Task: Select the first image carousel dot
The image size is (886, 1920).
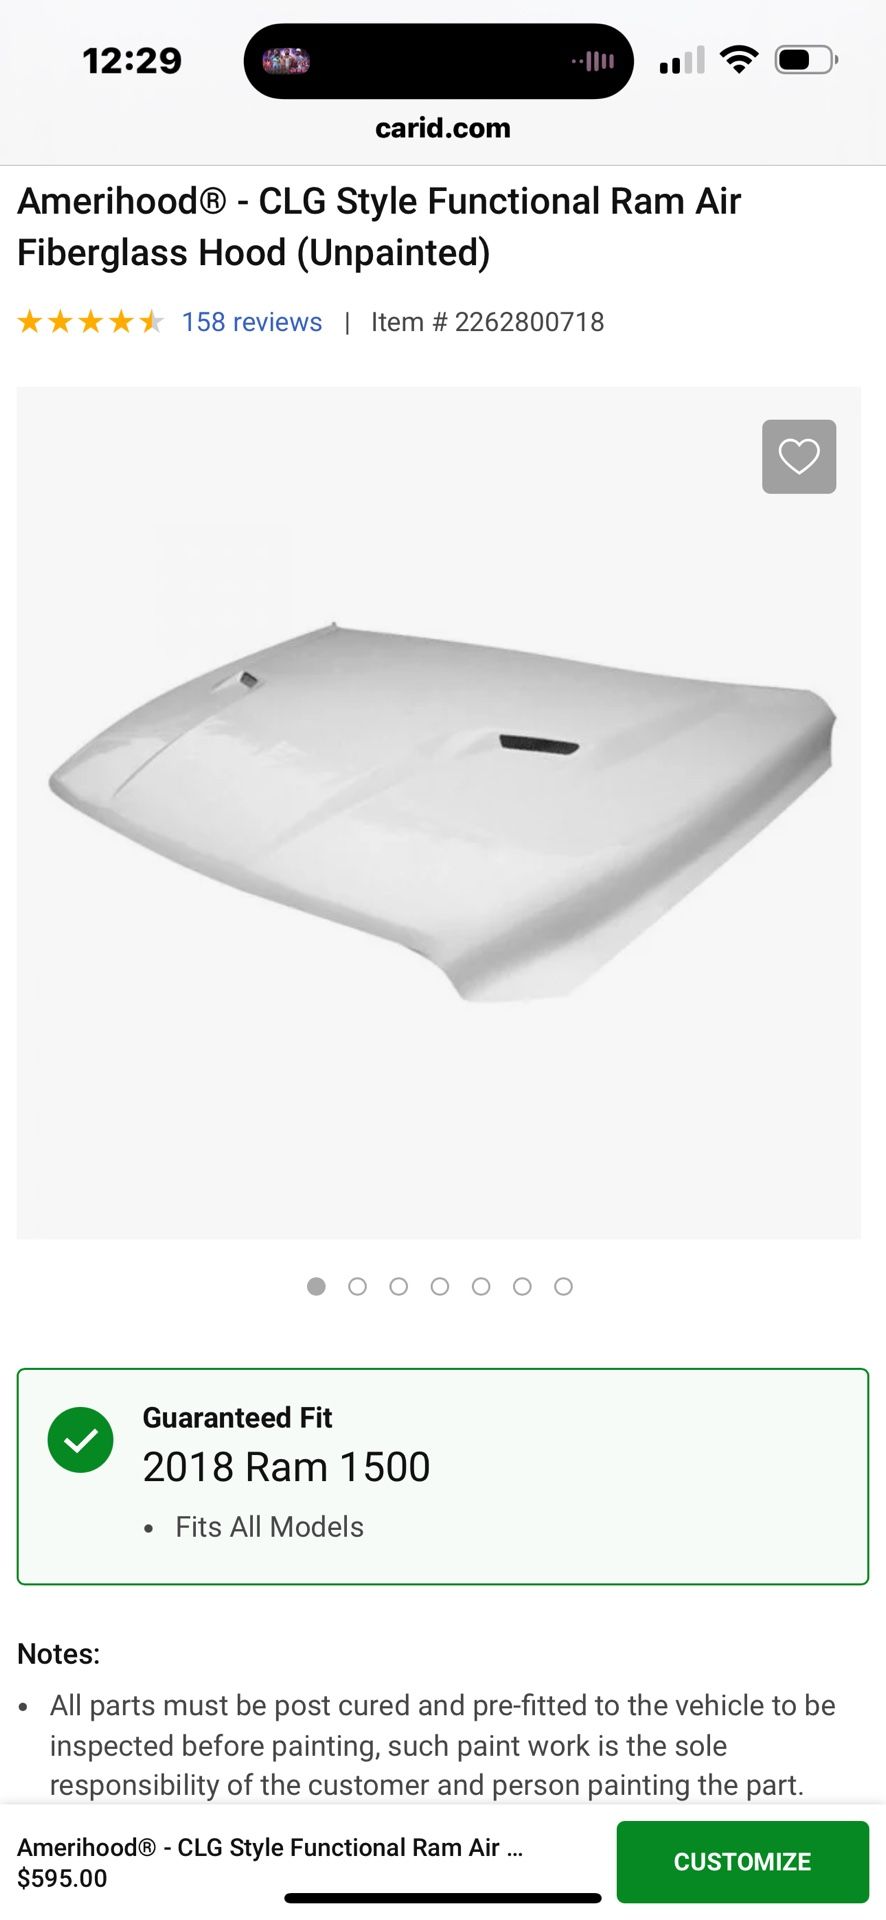Action: (316, 1286)
